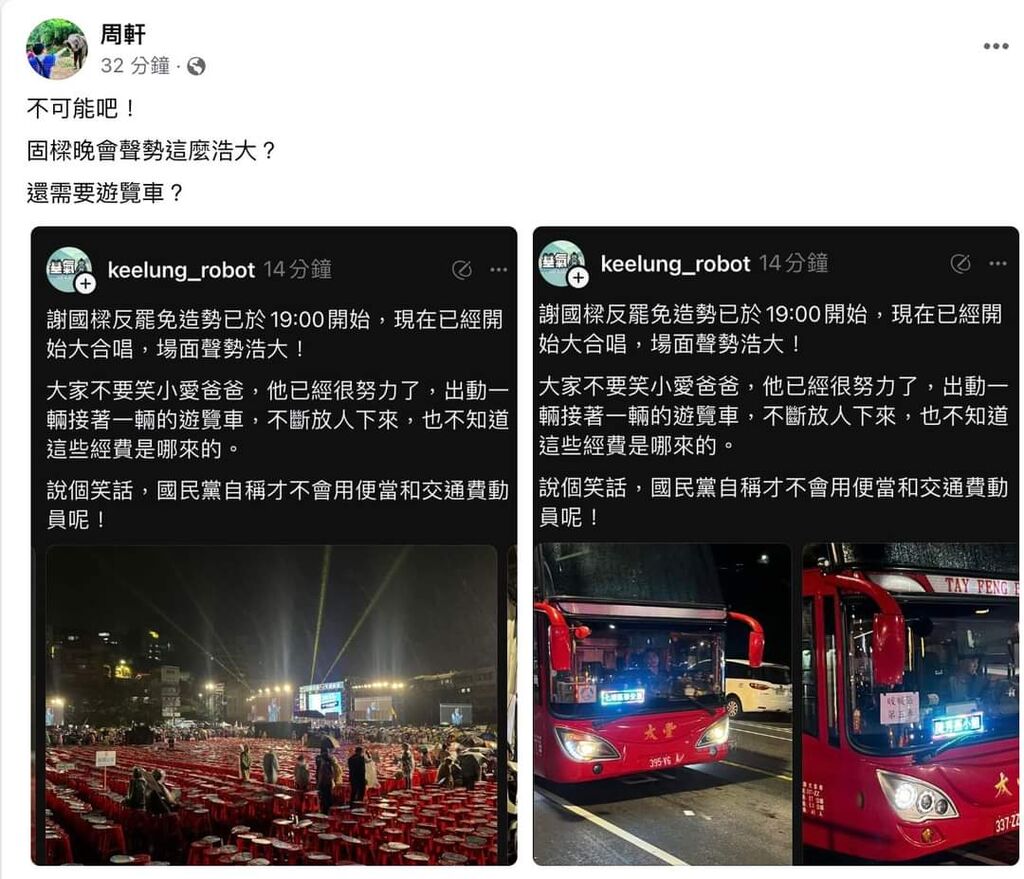Click the left thread's 14分鐘 timestamp
The width and height of the screenshot is (1024, 879).
click(x=298, y=270)
